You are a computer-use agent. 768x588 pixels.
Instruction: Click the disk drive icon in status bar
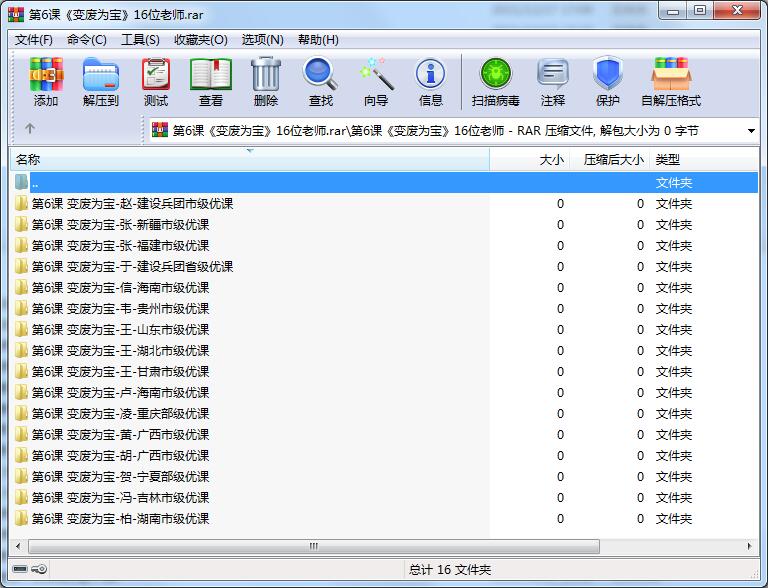(20, 569)
